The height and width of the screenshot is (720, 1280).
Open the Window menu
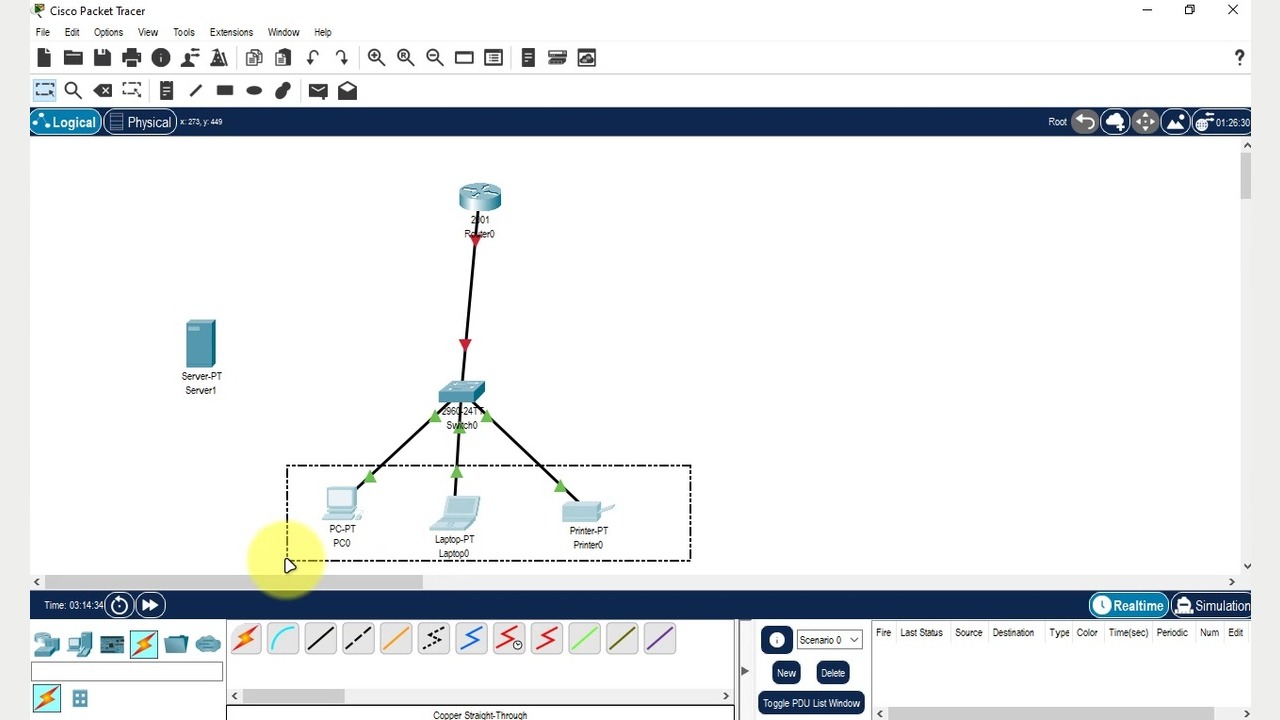[283, 32]
